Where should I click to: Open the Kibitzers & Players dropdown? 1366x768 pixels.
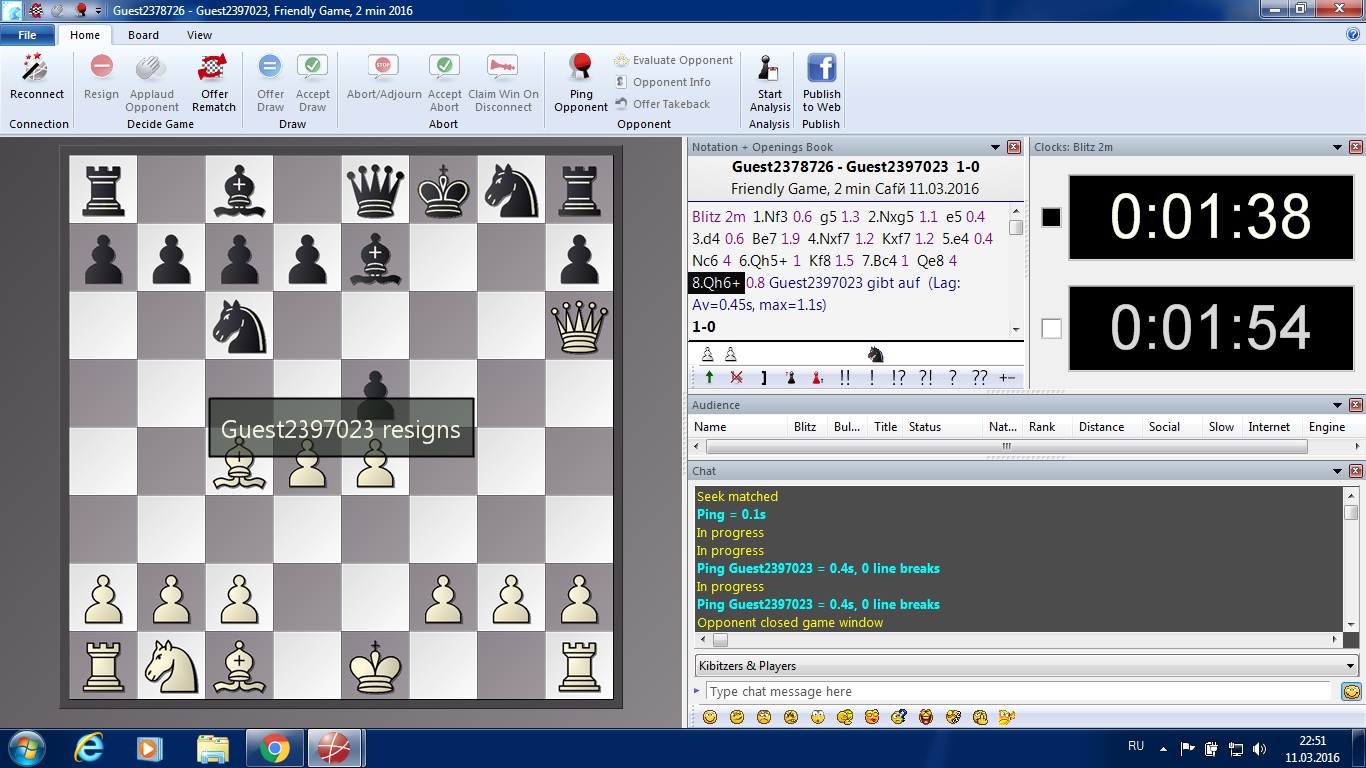(1350, 666)
